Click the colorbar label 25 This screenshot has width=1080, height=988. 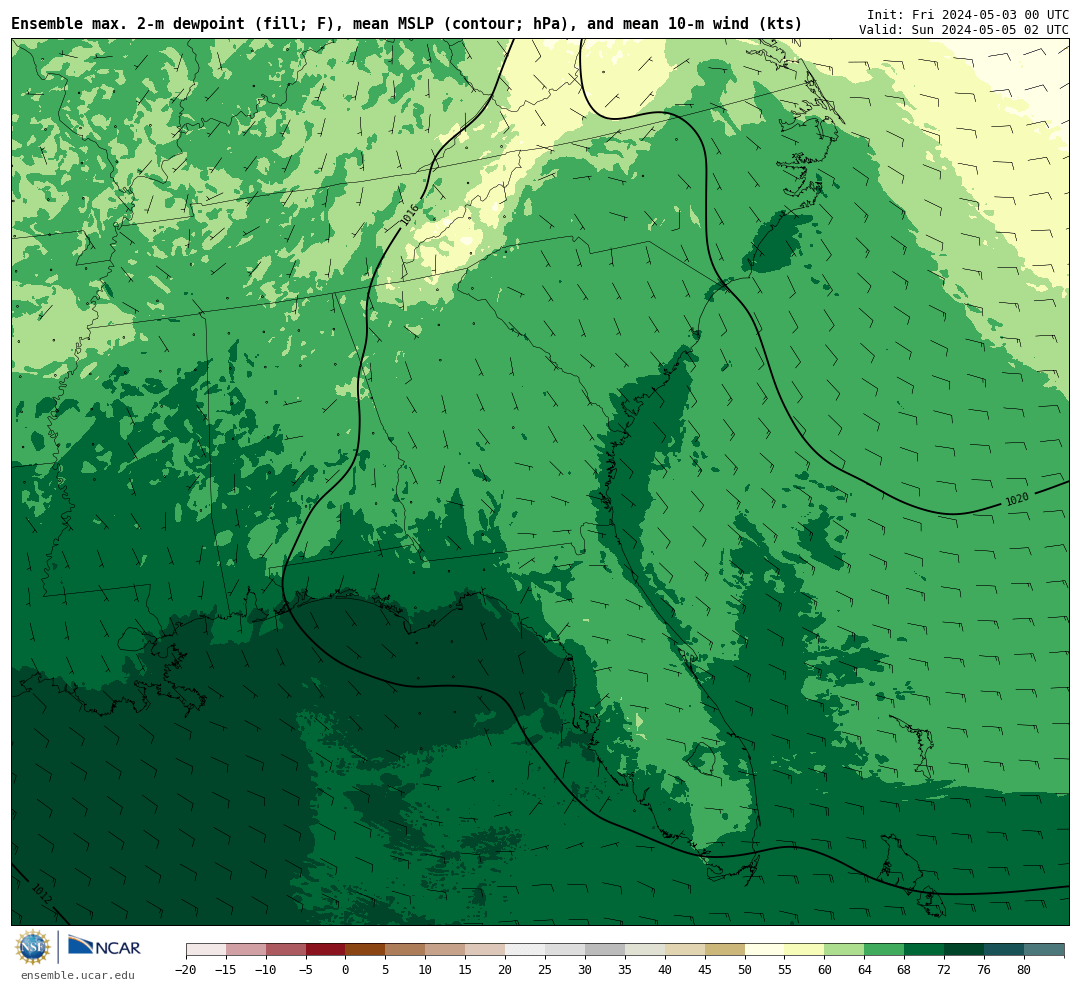[545, 970]
